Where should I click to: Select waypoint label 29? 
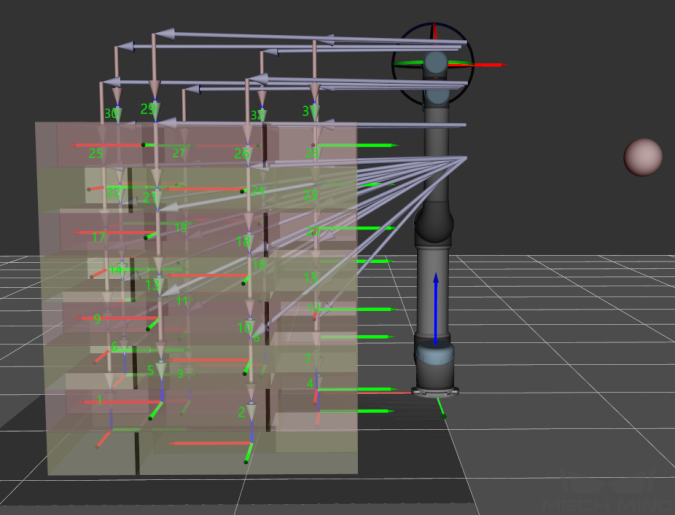click(x=148, y=109)
